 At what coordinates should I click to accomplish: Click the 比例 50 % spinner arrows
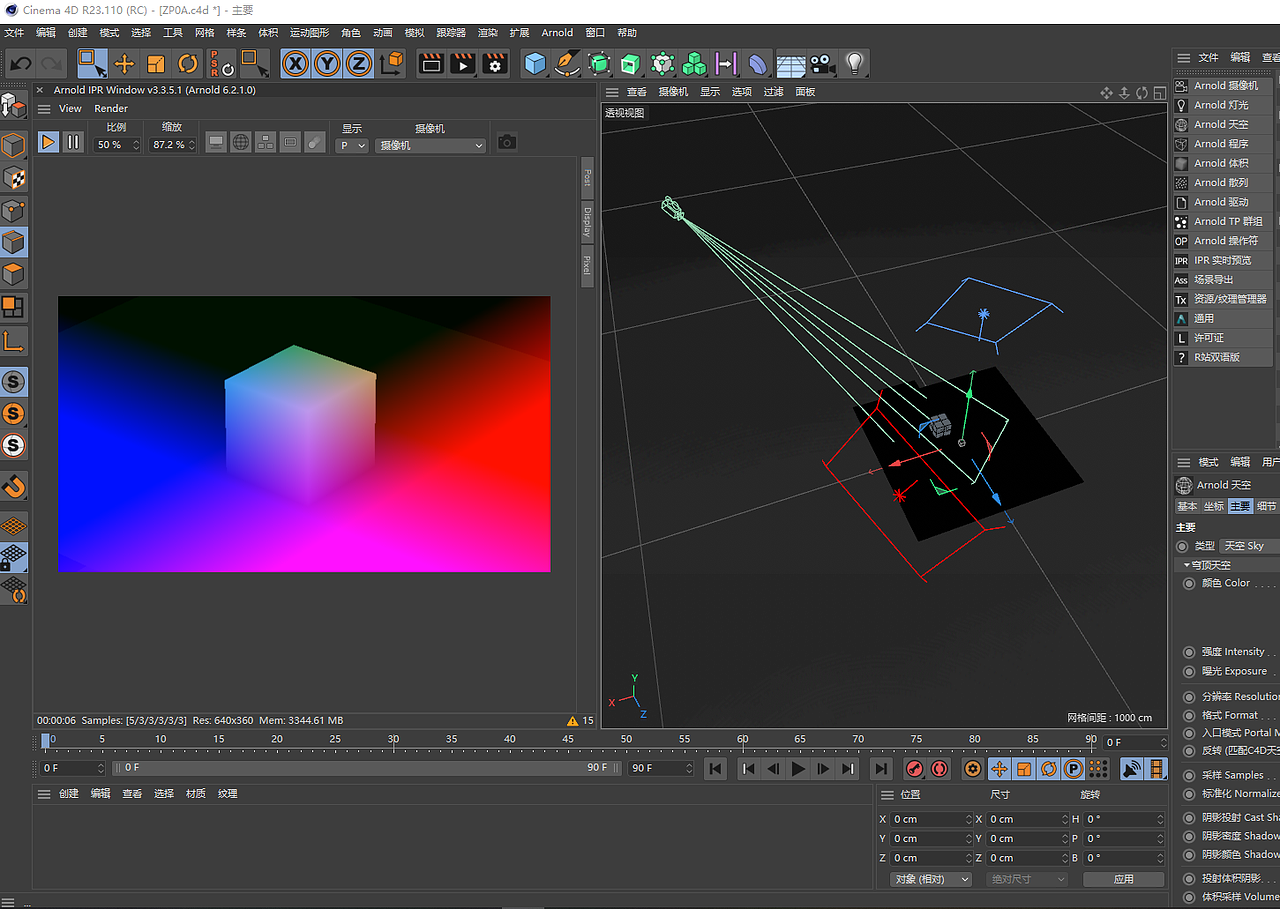(137, 145)
